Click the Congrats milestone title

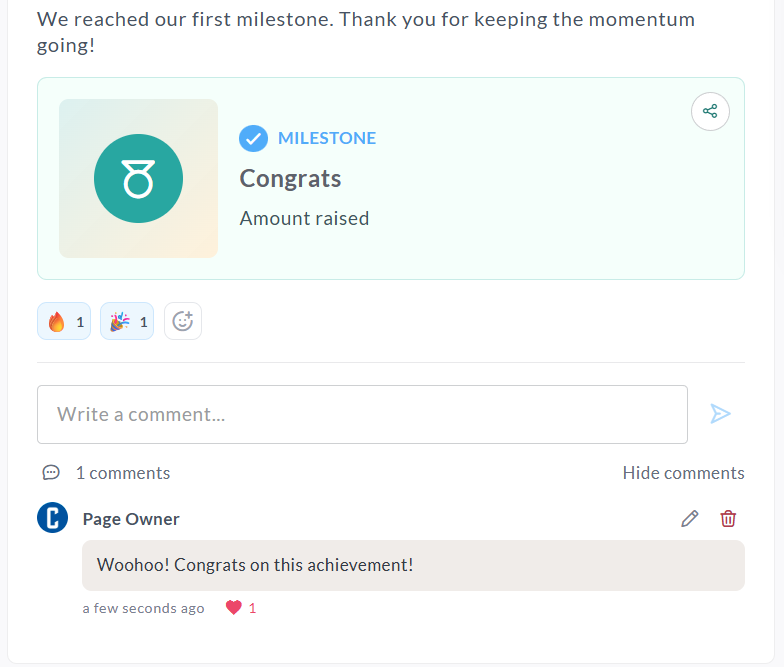pyautogui.click(x=290, y=178)
